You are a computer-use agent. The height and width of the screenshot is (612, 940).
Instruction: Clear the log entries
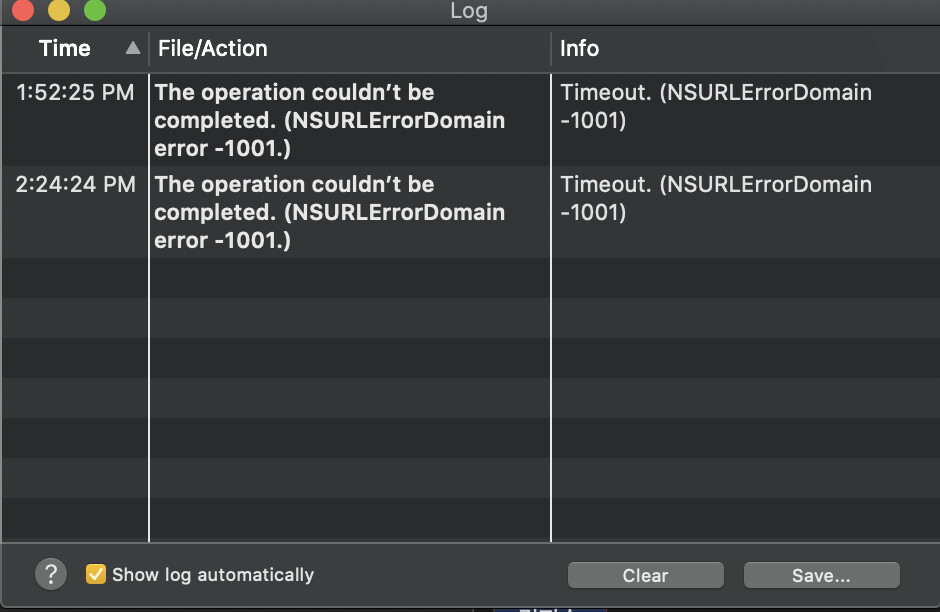click(646, 575)
